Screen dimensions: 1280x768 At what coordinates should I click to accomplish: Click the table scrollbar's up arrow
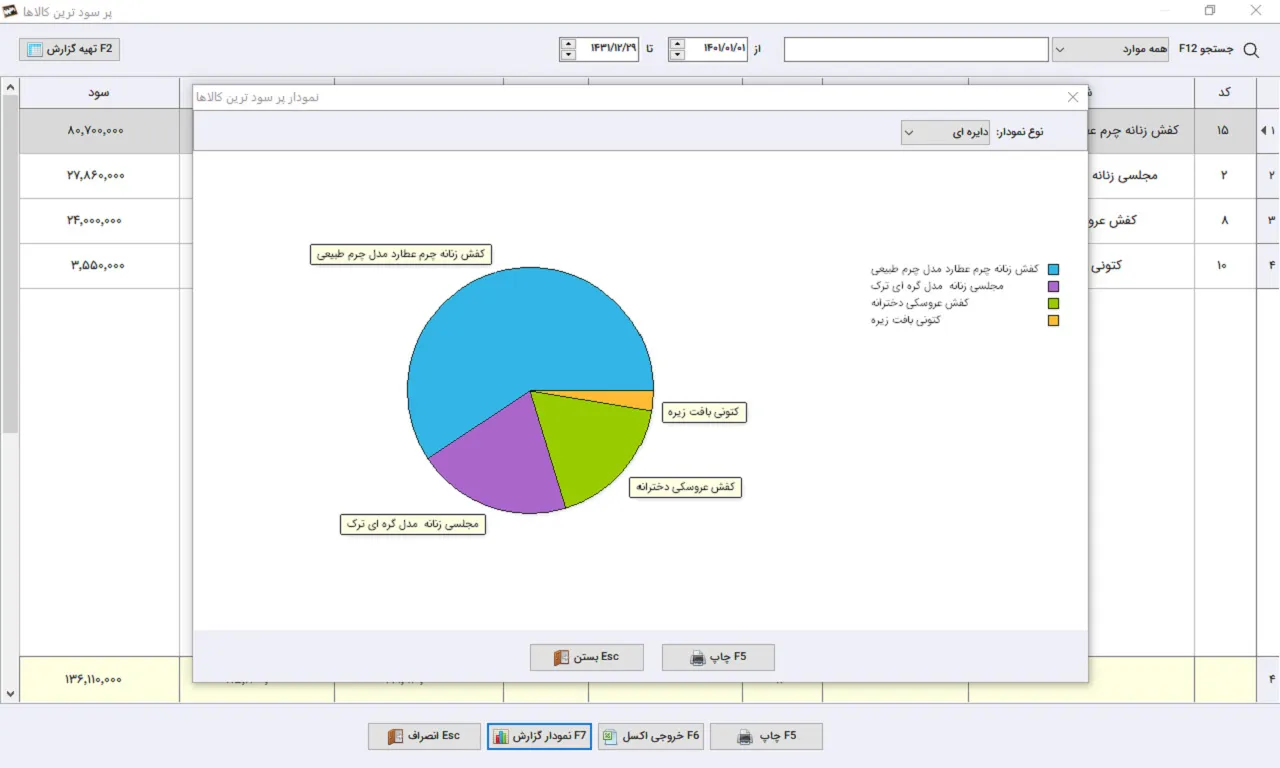(x=10, y=87)
